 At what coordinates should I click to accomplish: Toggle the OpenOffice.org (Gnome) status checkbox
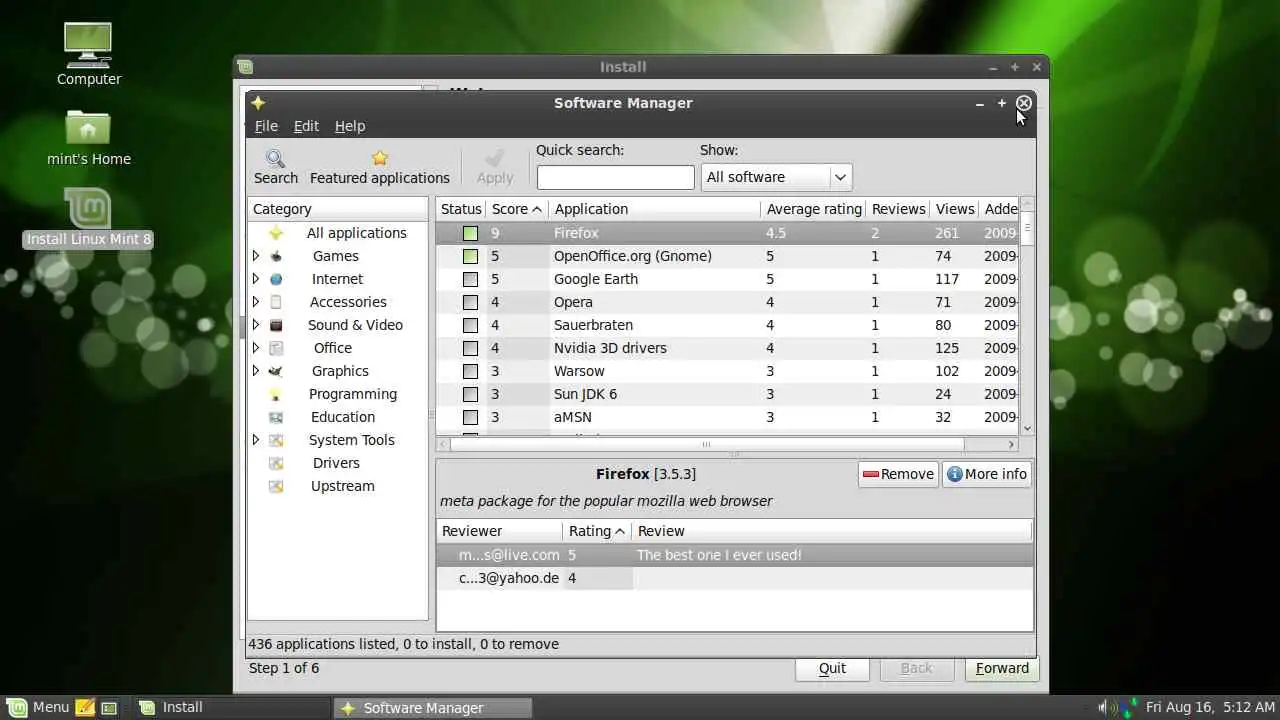click(x=470, y=256)
